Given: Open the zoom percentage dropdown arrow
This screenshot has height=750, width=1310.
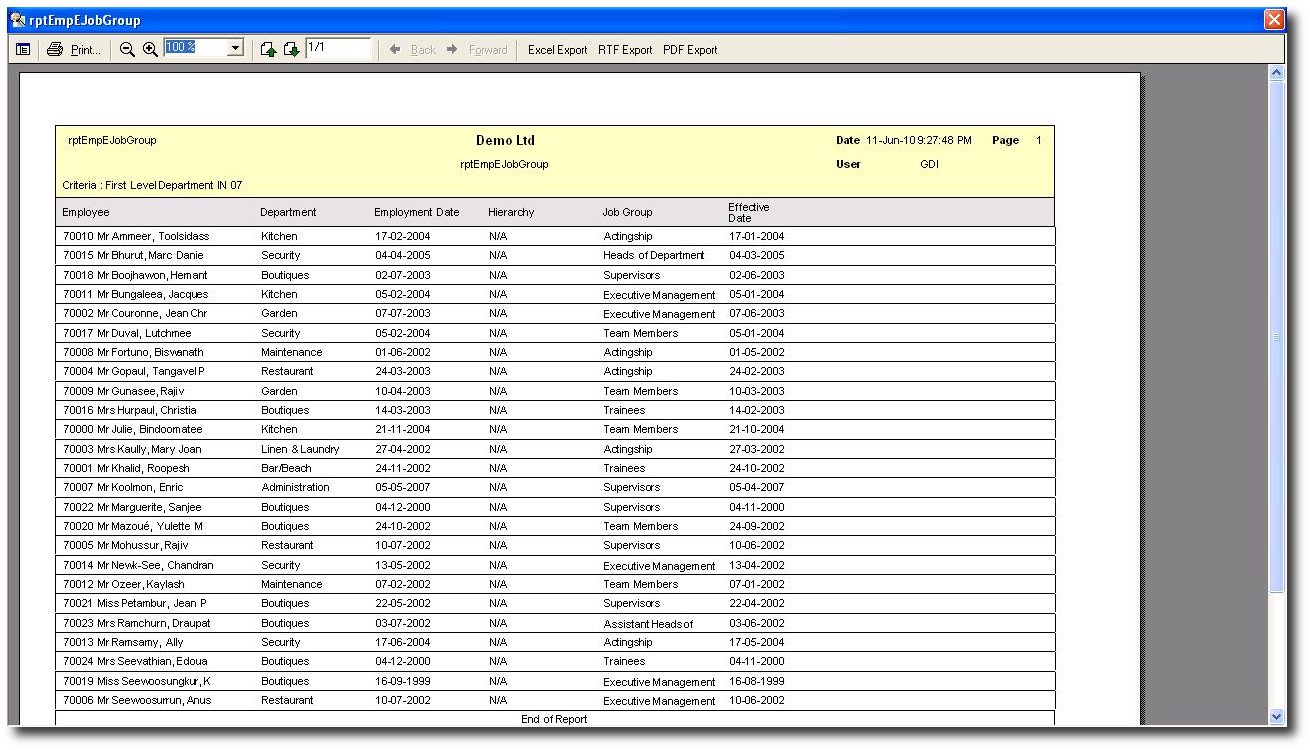Looking at the screenshot, I should coord(236,48).
